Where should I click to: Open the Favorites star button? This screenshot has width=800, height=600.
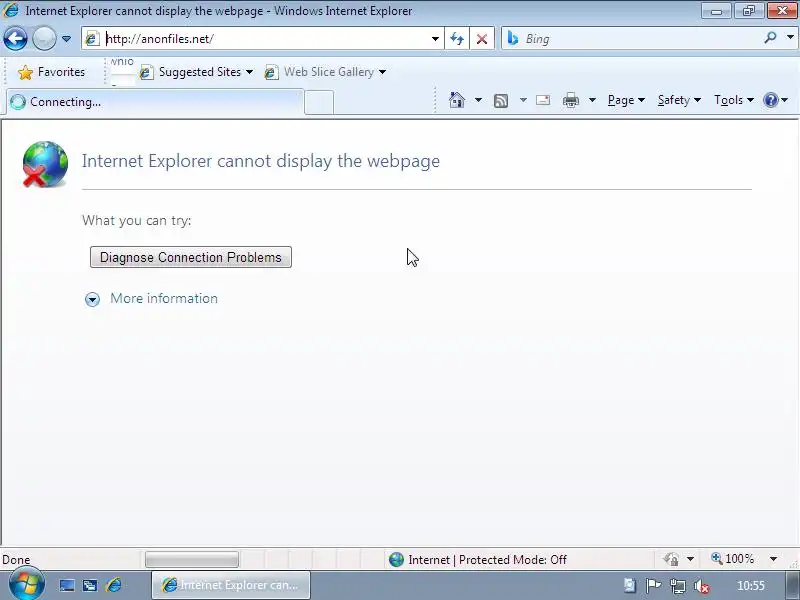52,72
